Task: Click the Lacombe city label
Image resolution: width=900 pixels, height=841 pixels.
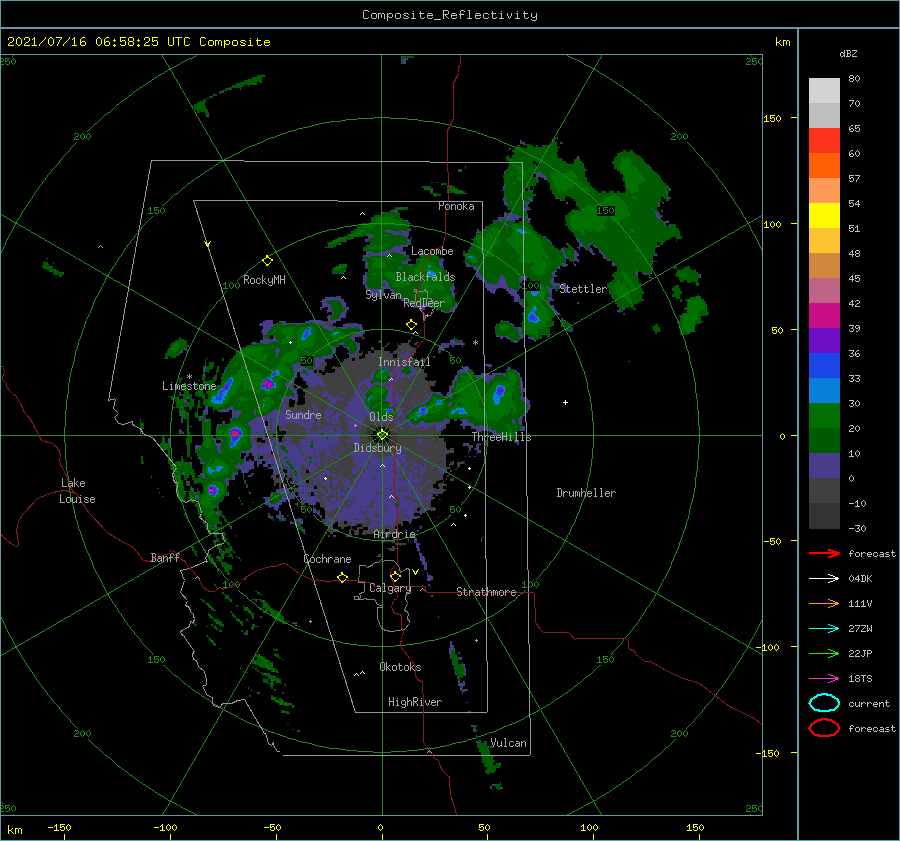Action: click(x=432, y=251)
